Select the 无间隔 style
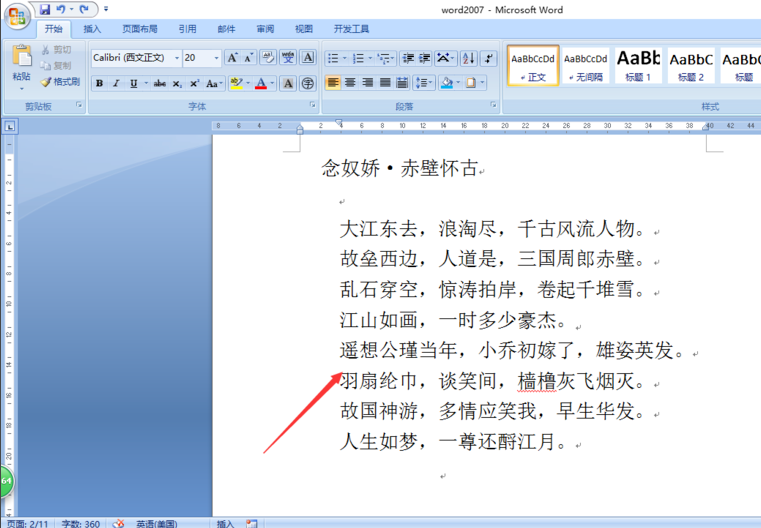This screenshot has width=761, height=528. 585,66
